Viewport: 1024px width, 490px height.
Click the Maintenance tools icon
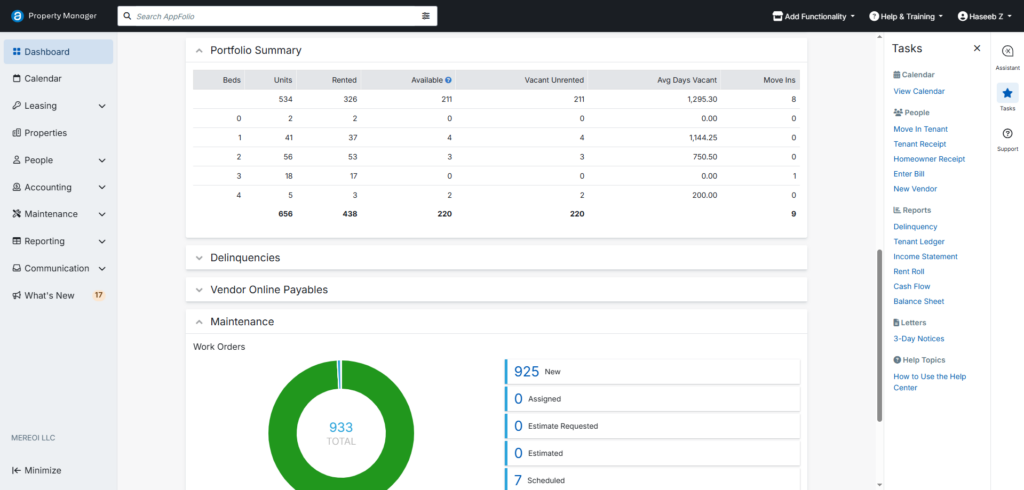(x=17, y=214)
